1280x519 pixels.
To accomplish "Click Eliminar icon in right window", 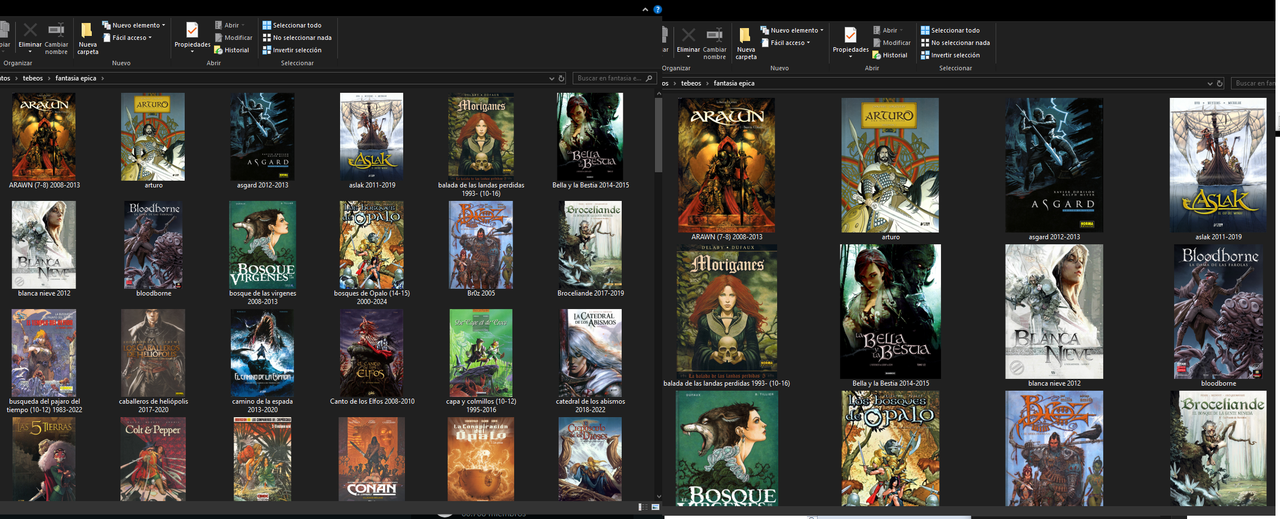I will coord(688,33).
